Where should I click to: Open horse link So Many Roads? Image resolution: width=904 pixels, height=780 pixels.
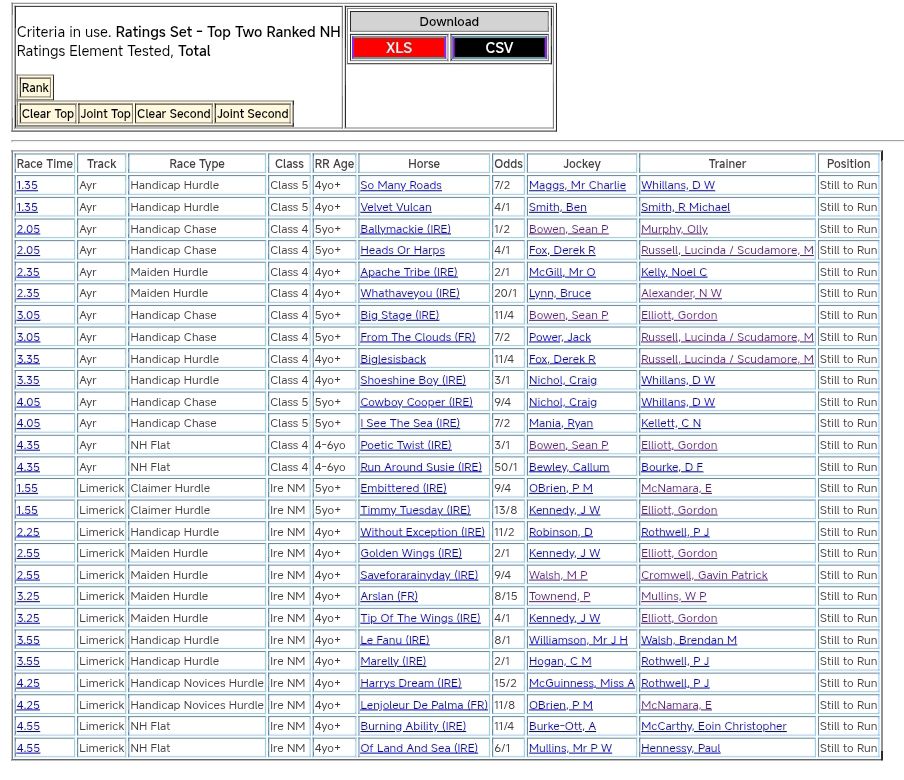tap(400, 186)
